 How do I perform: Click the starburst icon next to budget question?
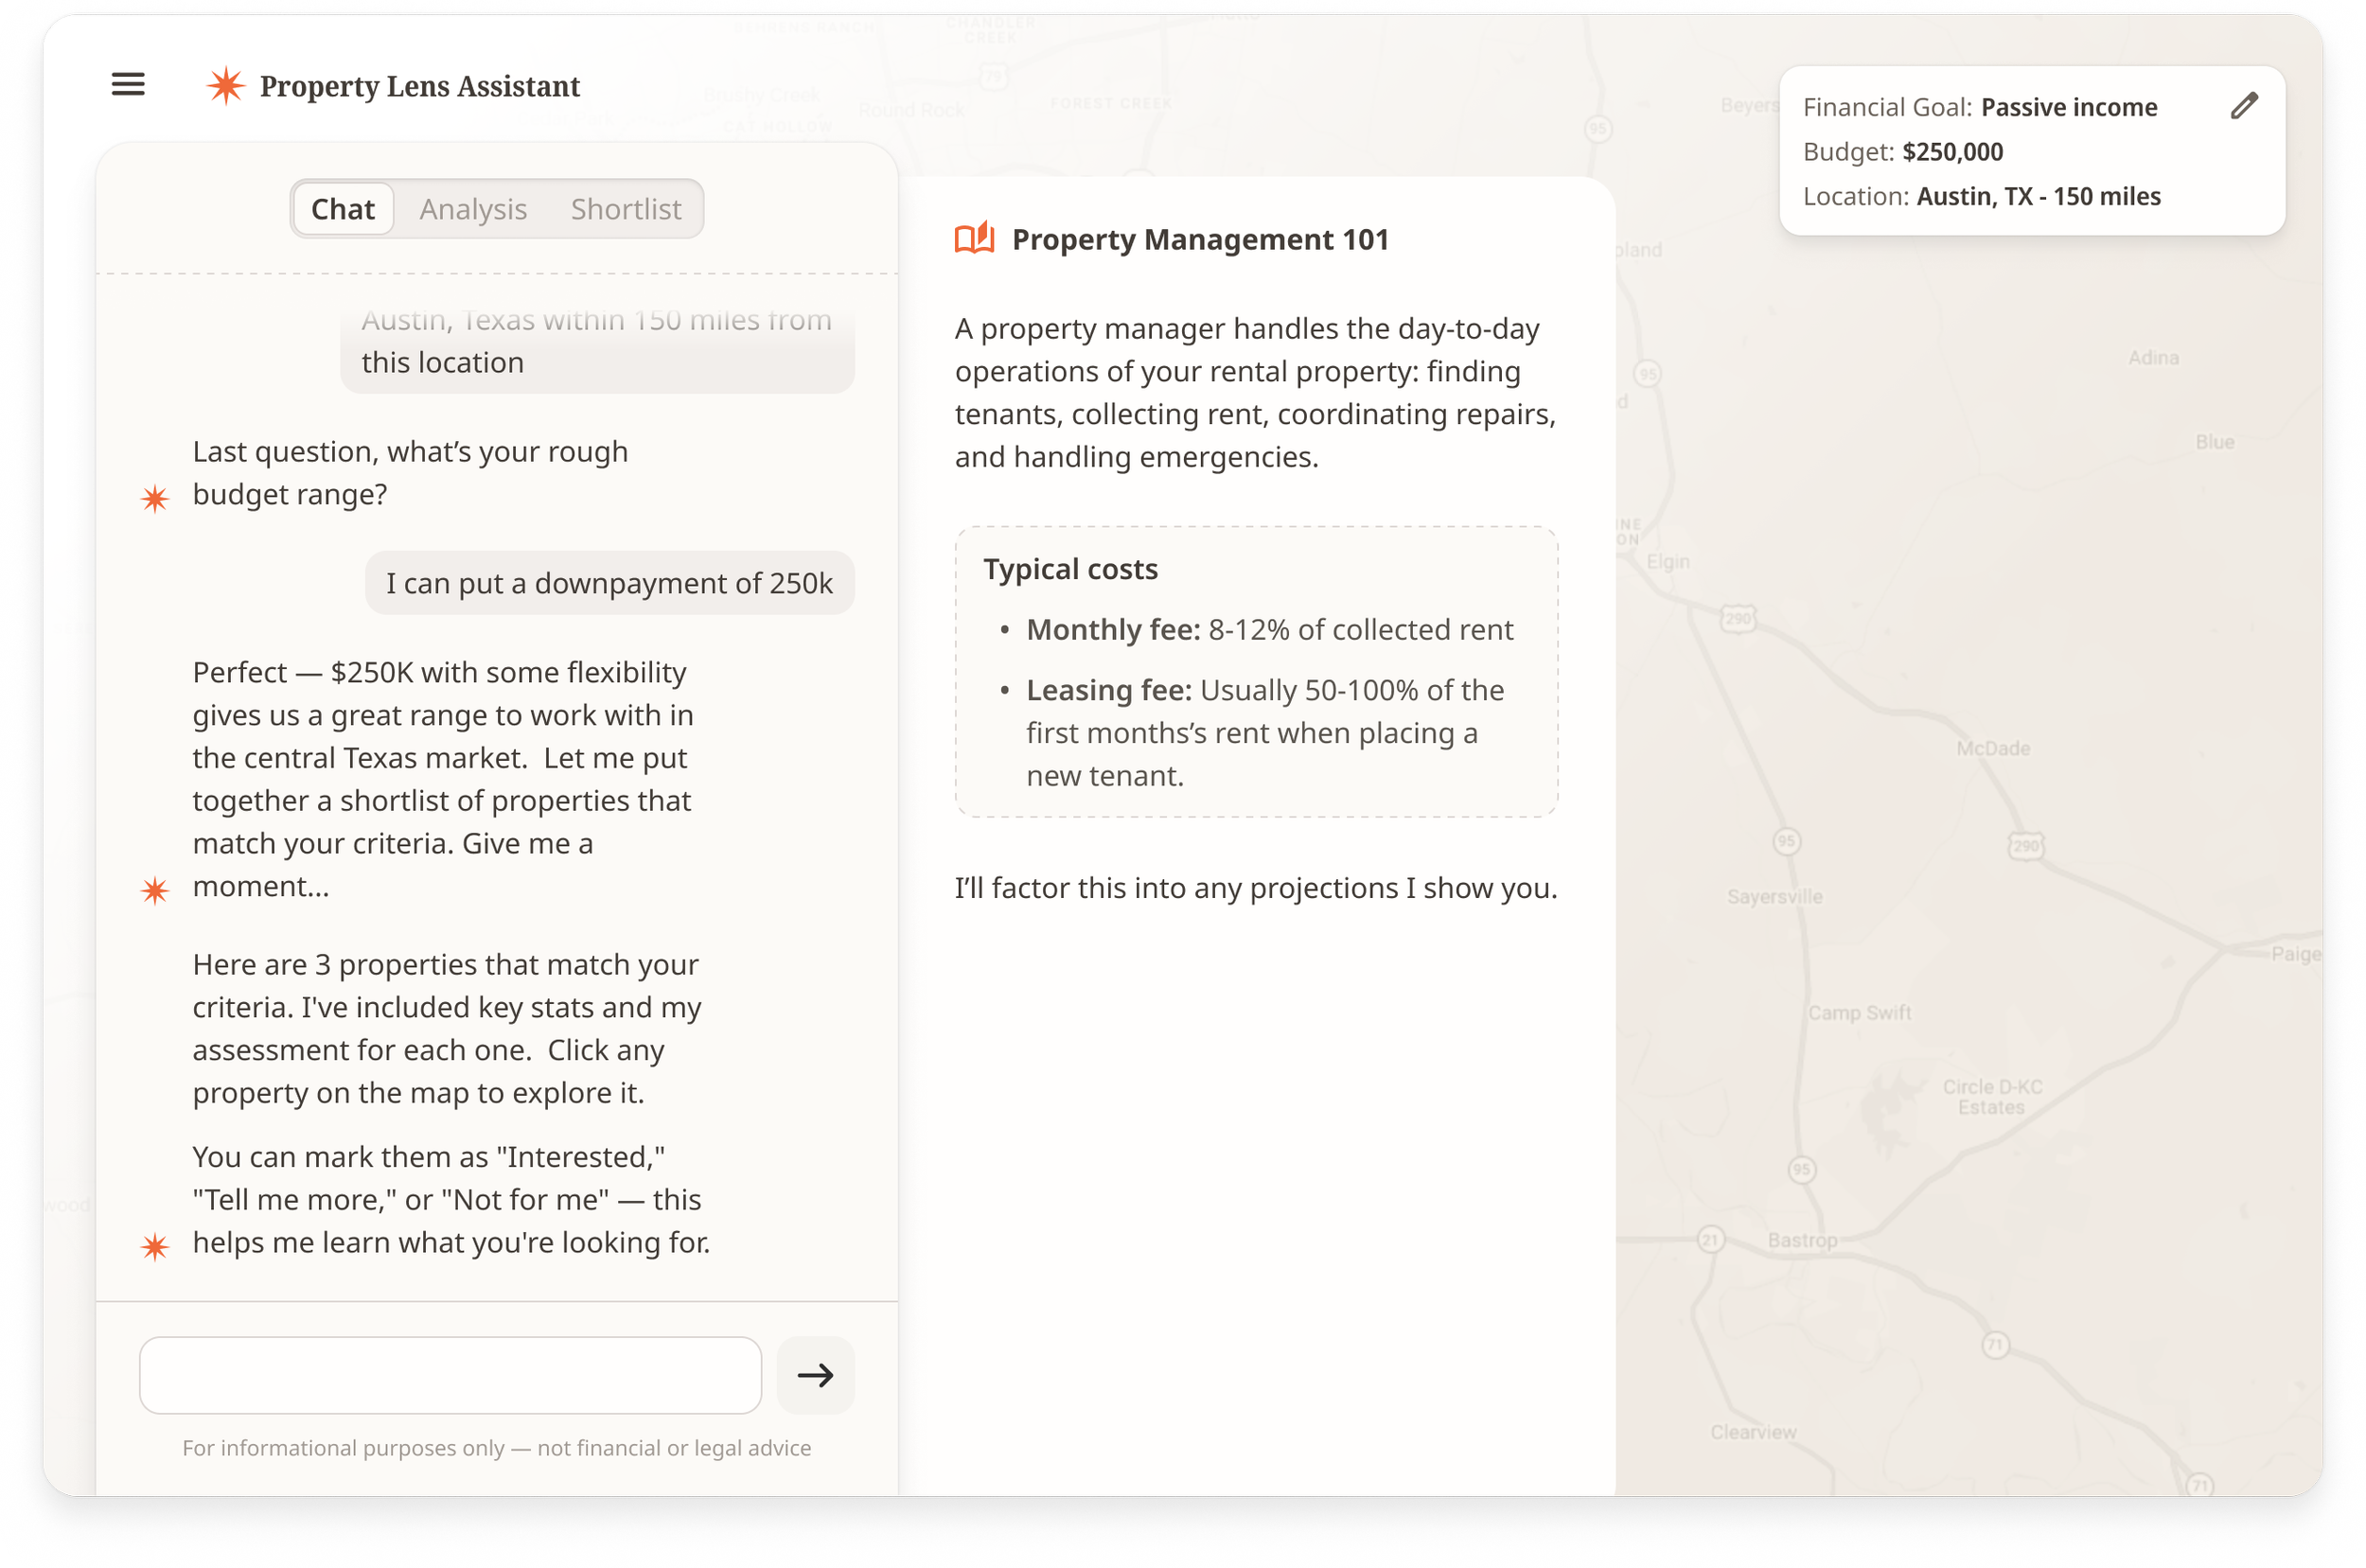(155, 498)
